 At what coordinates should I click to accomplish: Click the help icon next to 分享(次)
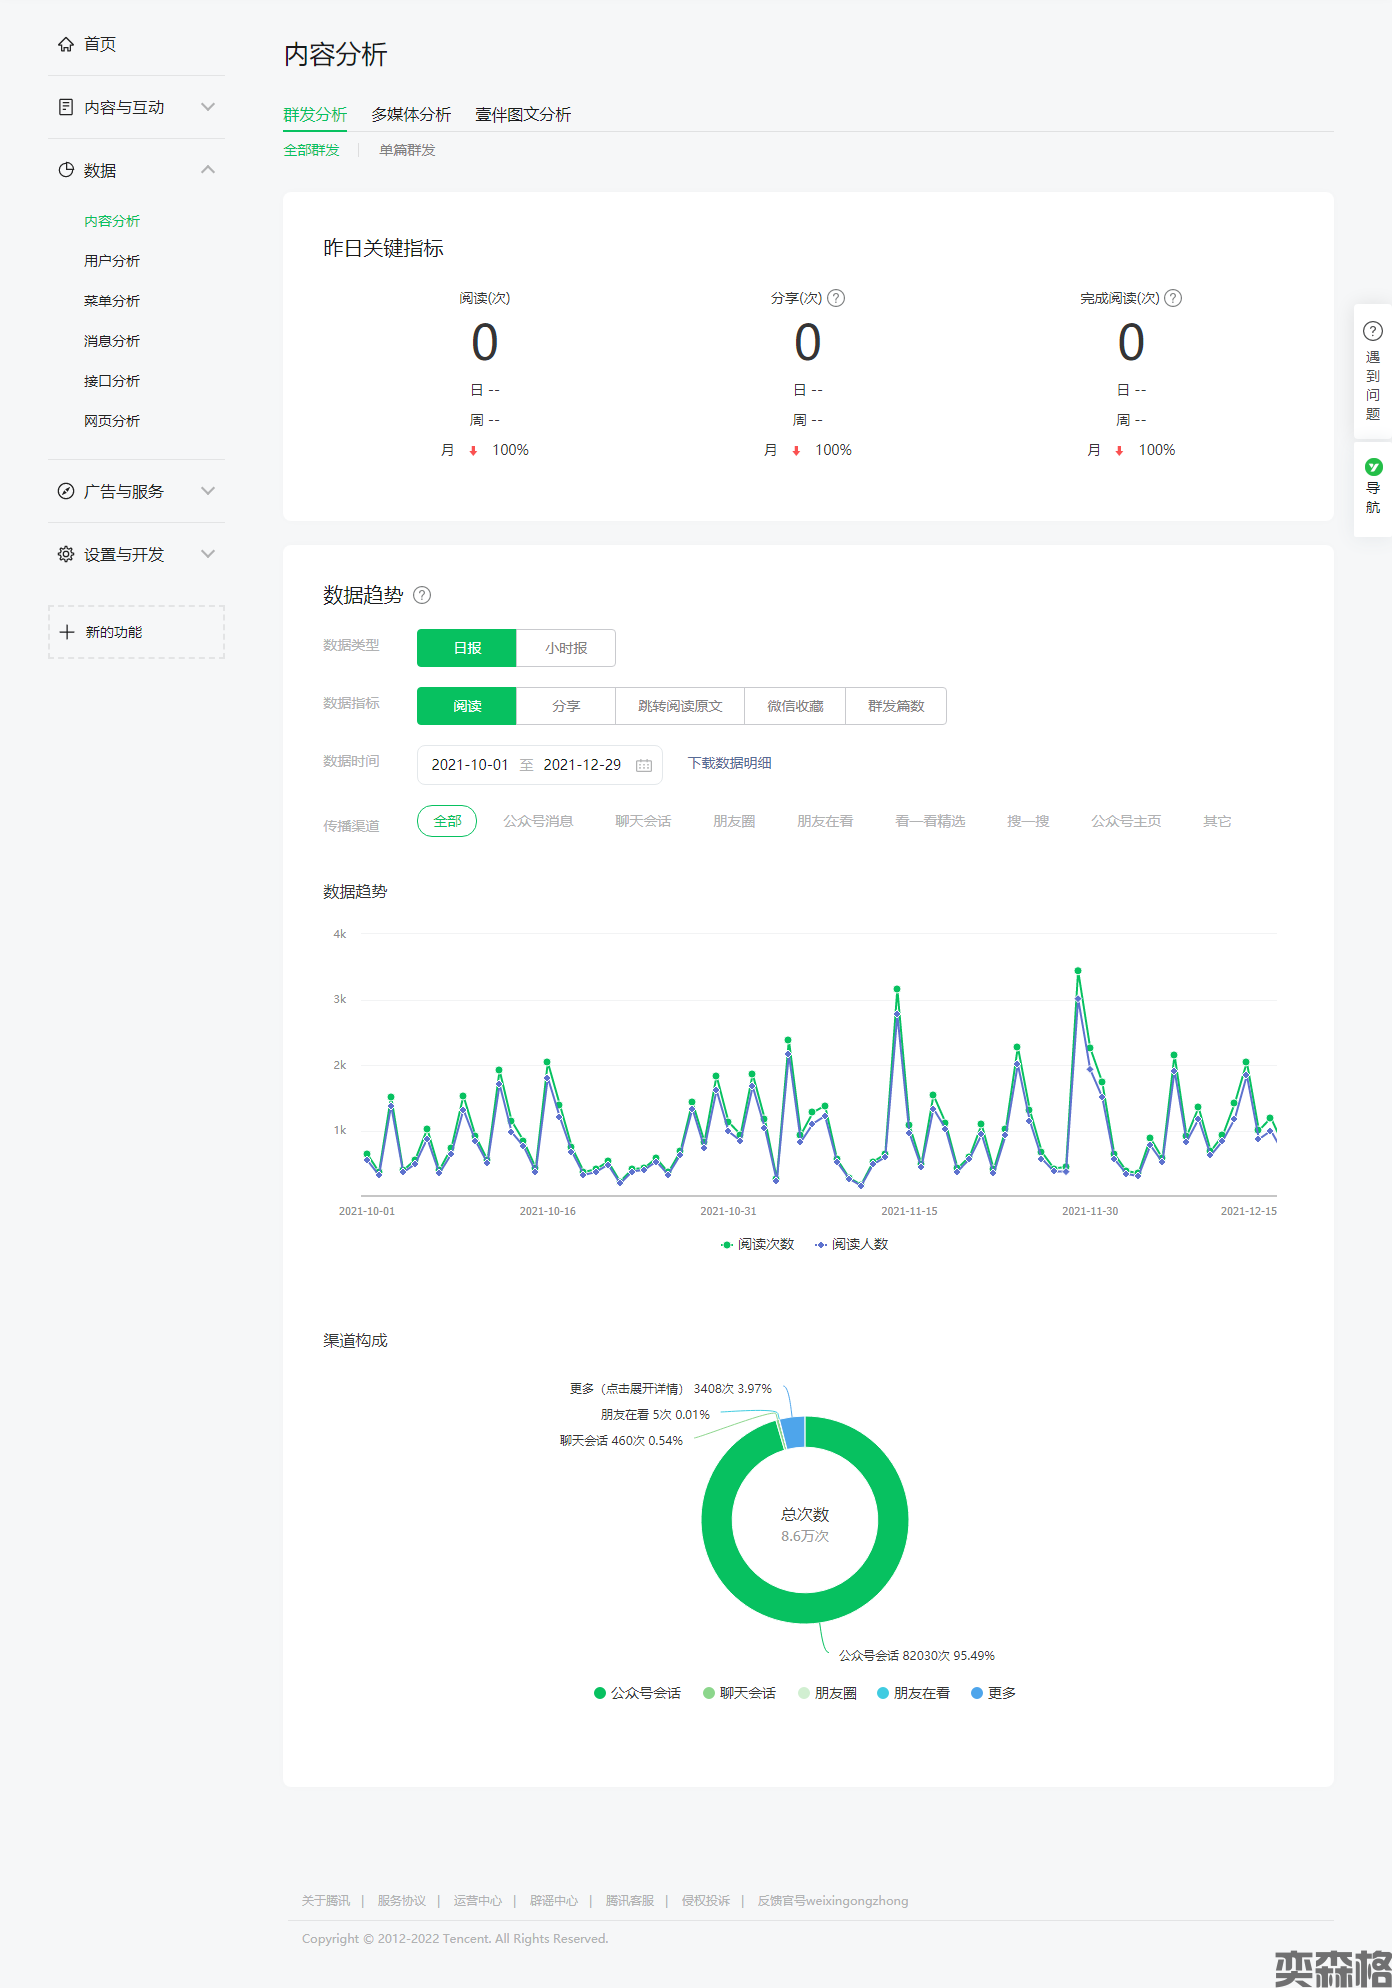(836, 298)
